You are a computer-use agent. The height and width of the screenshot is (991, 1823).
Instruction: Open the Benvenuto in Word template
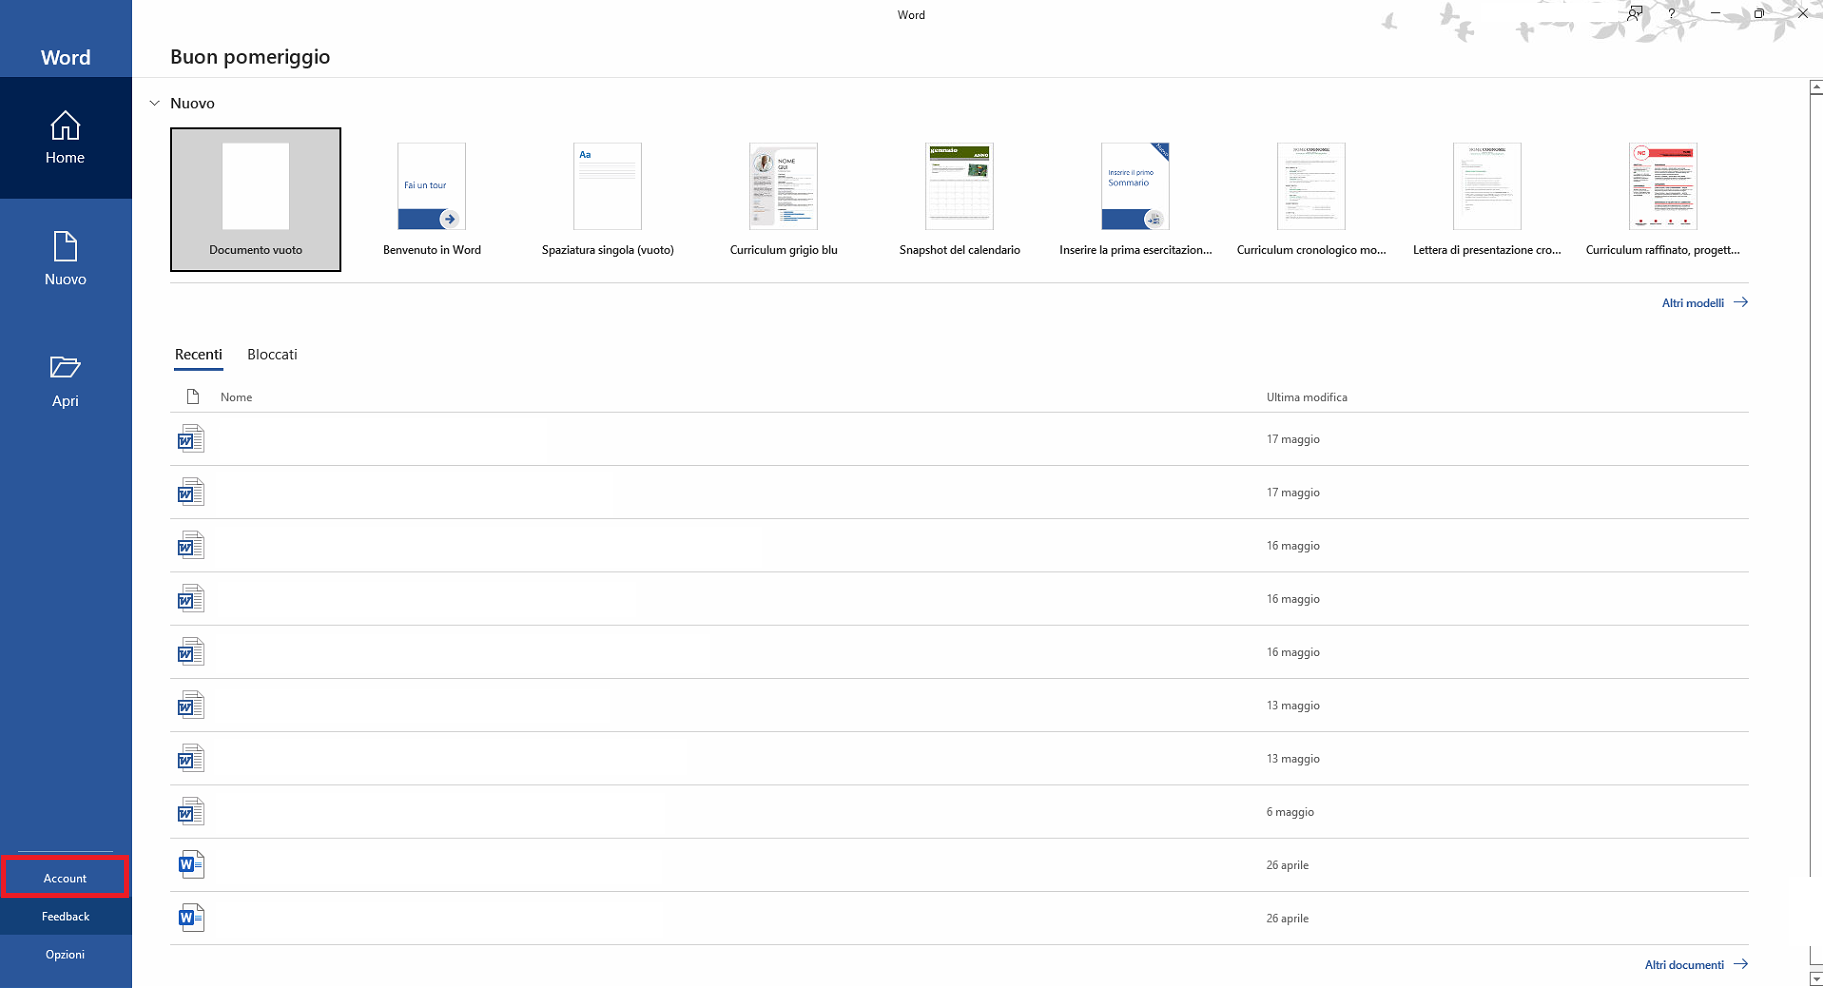tap(432, 199)
